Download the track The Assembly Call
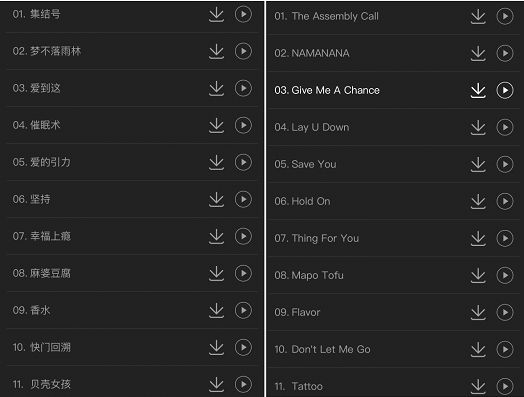The width and height of the screenshot is (524, 397). tap(478, 16)
